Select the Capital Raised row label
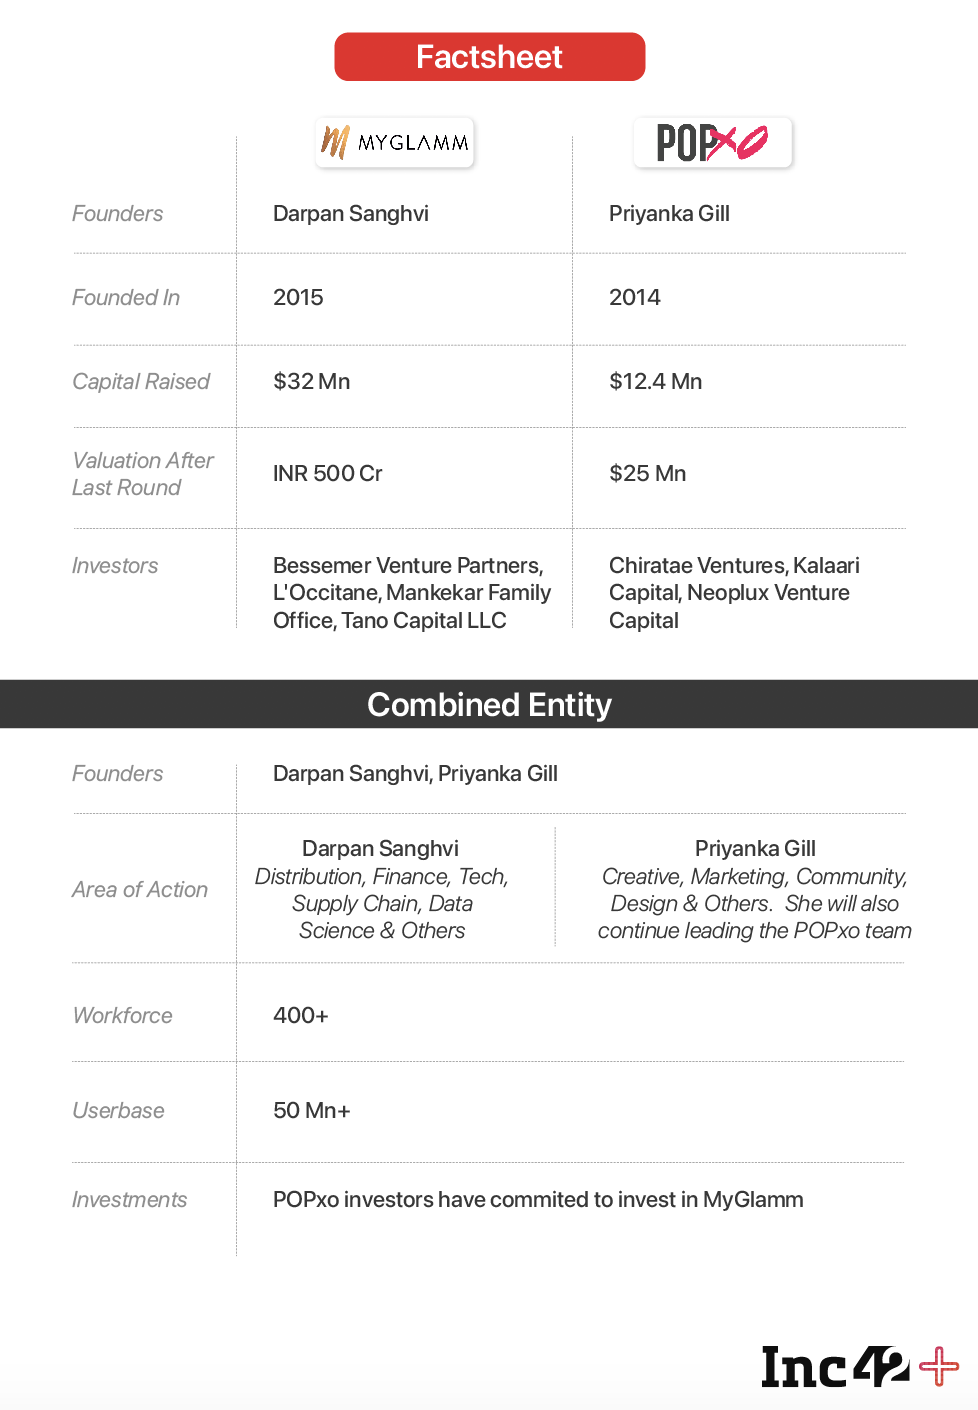 [x=141, y=382]
